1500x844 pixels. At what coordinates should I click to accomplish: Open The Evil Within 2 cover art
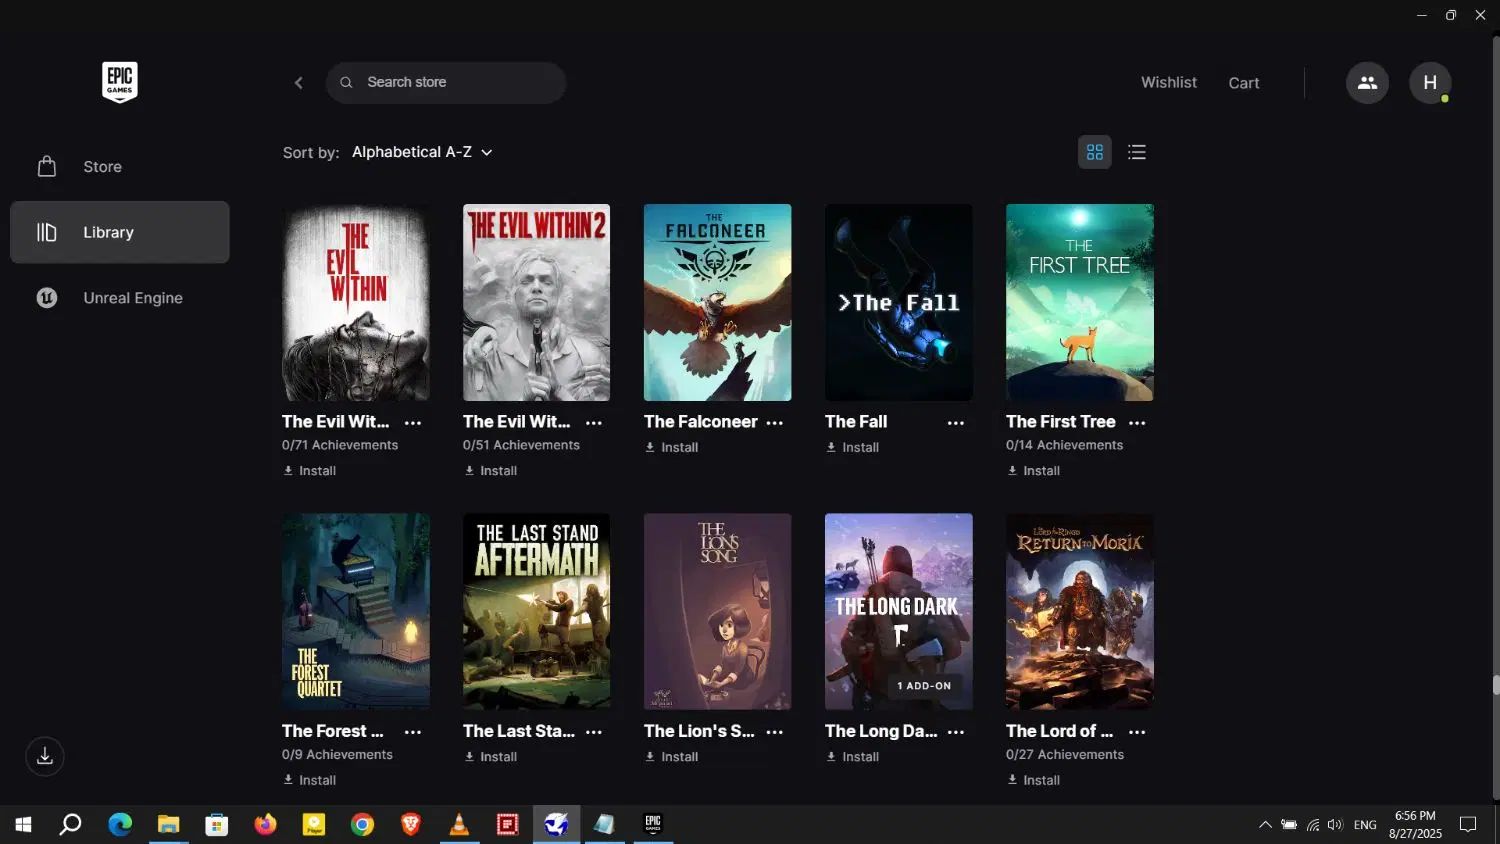[x=536, y=302]
